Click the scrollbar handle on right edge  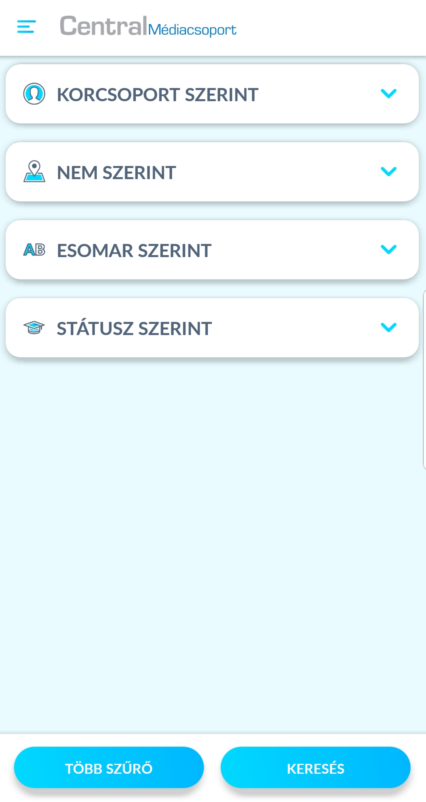point(424,379)
